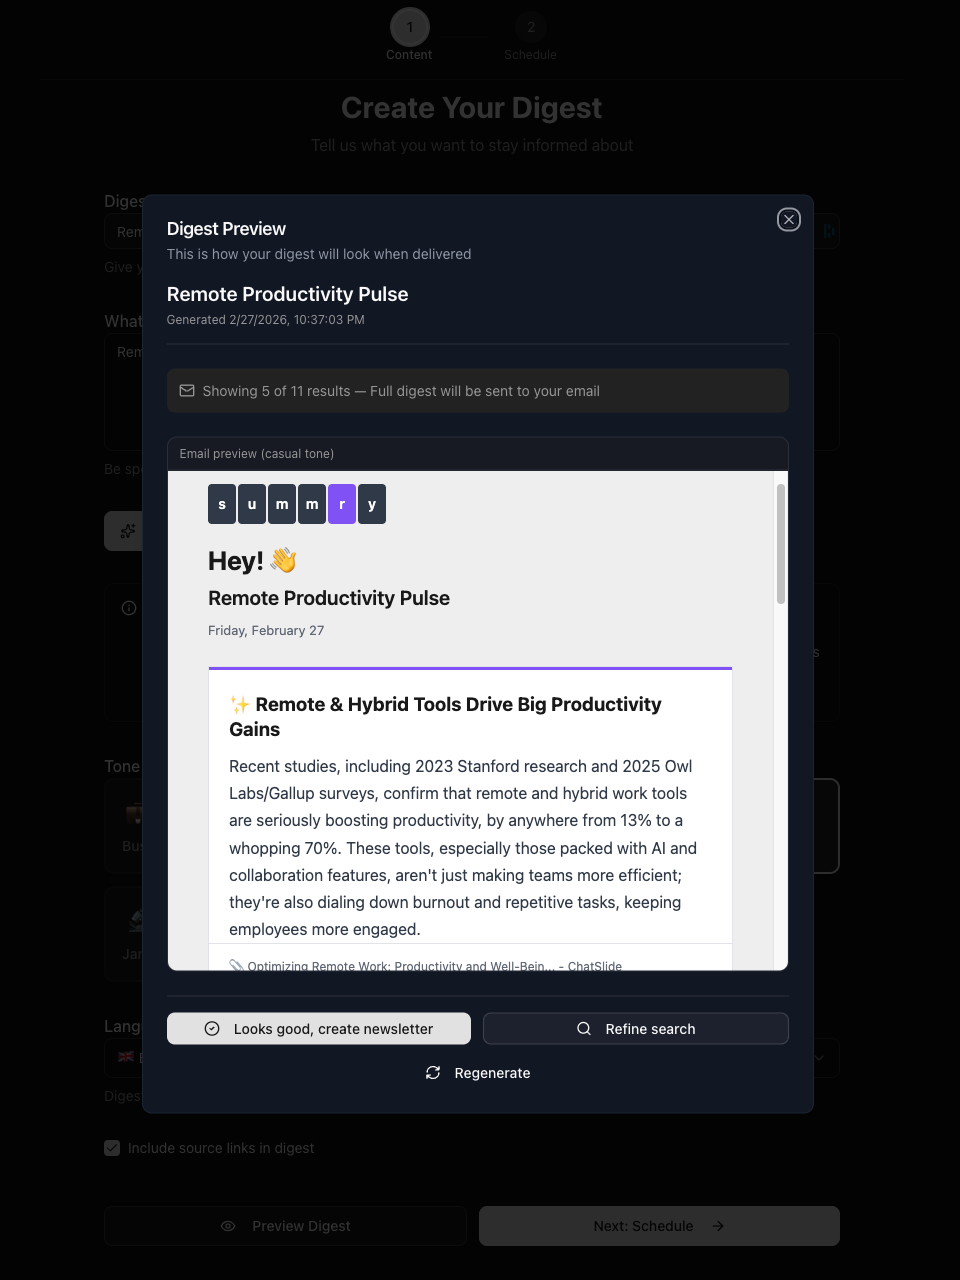The width and height of the screenshot is (960, 1280).
Task: Click the envelope icon in the results banner
Action: [187, 390]
